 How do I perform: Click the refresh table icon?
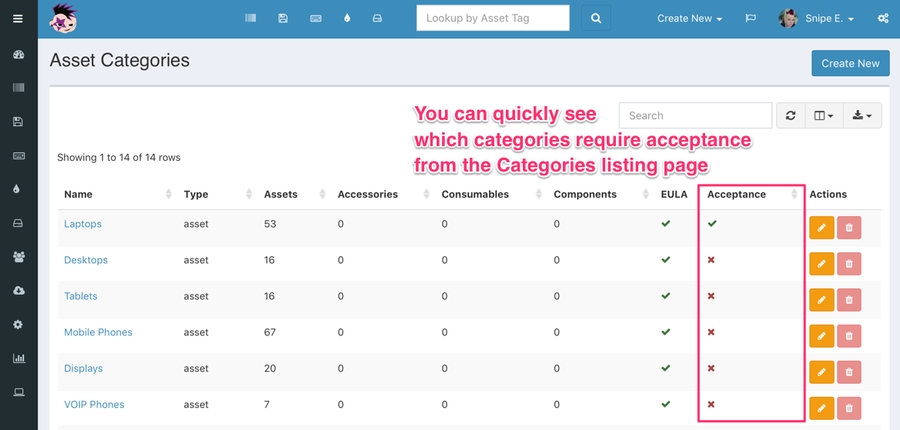point(790,116)
